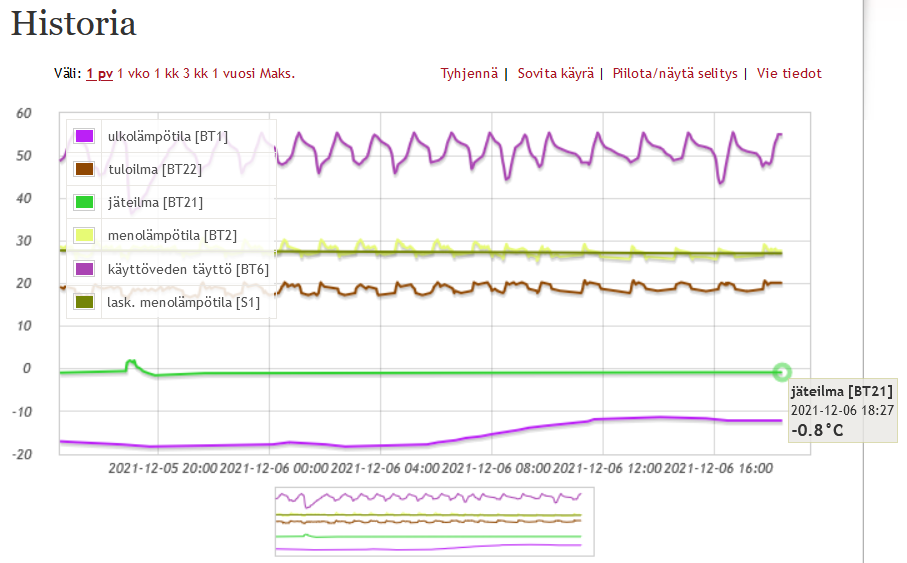907x563 pixels.
Task: Click the Historia heading
Action: point(73,24)
